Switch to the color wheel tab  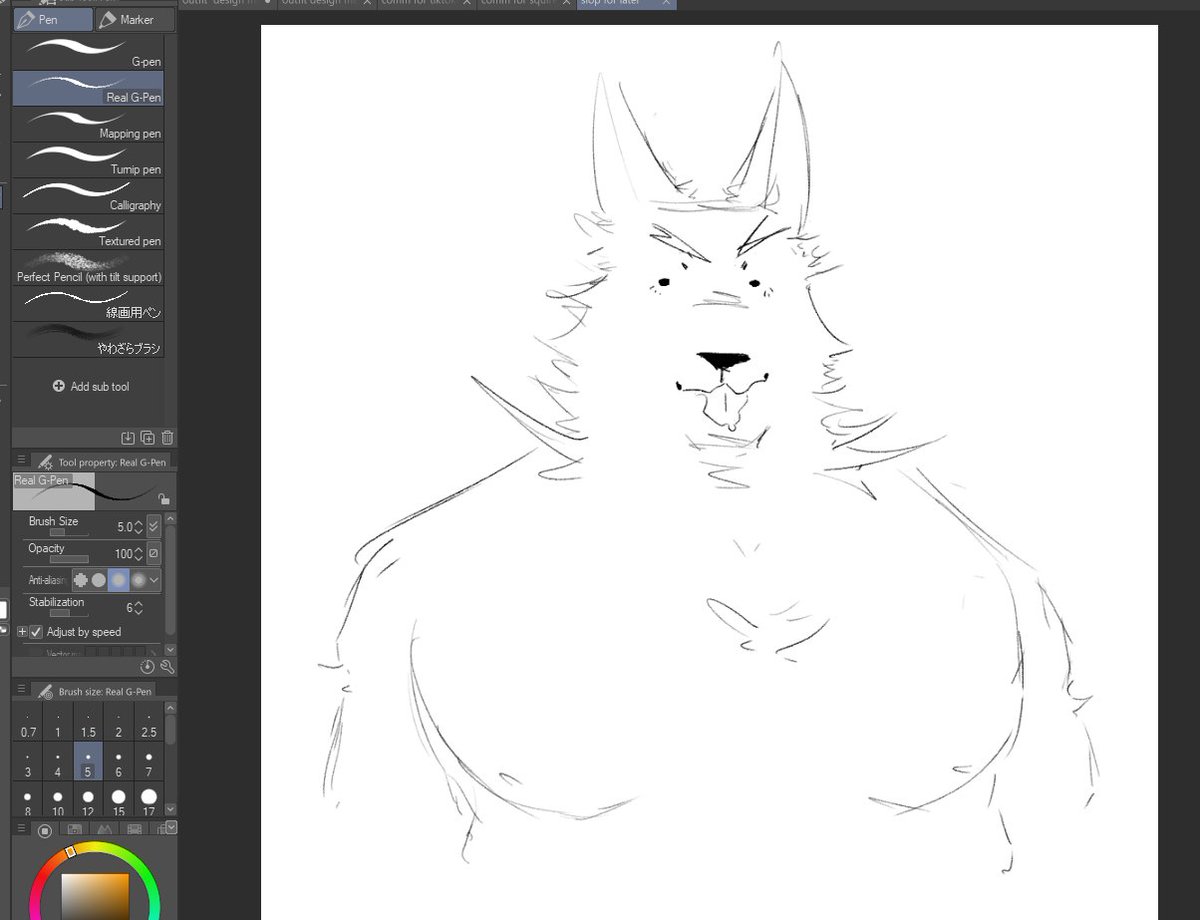coord(45,830)
